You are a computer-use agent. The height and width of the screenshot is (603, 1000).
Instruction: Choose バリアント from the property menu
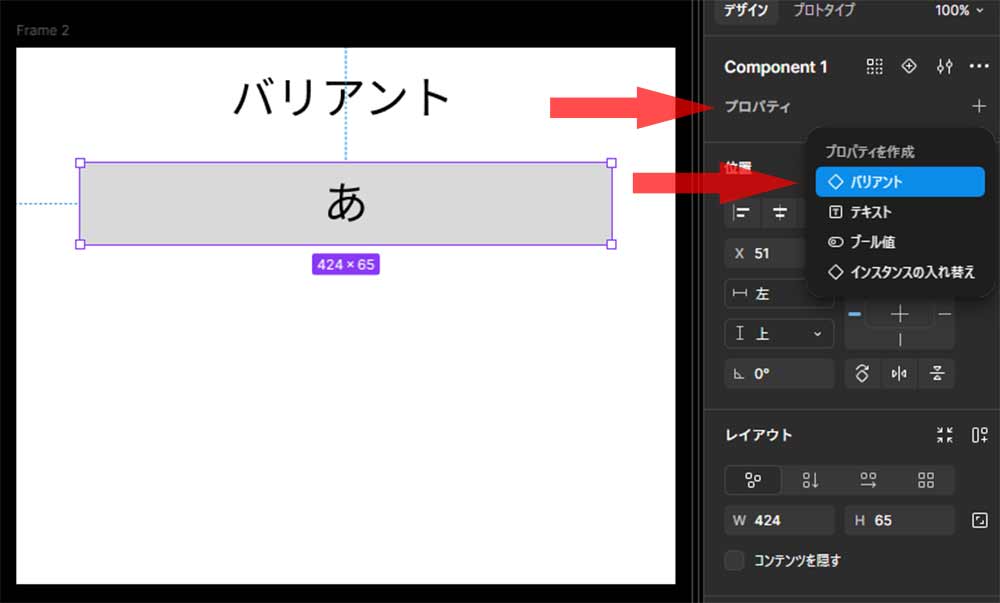coord(899,182)
